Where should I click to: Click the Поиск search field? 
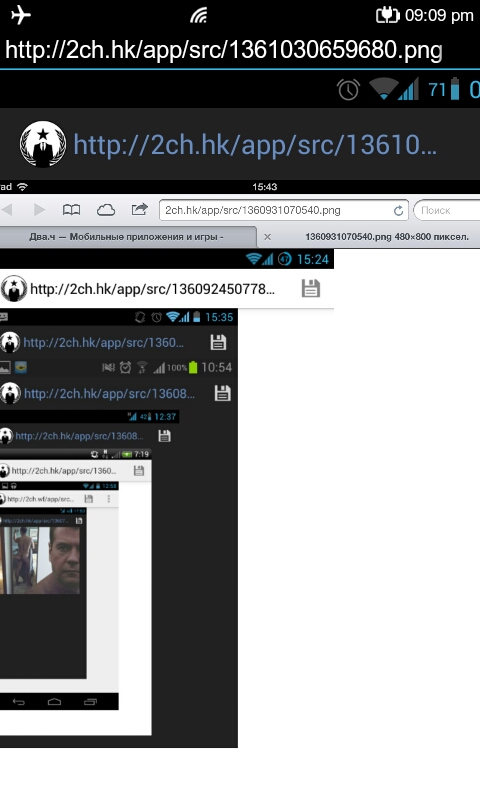tap(447, 210)
